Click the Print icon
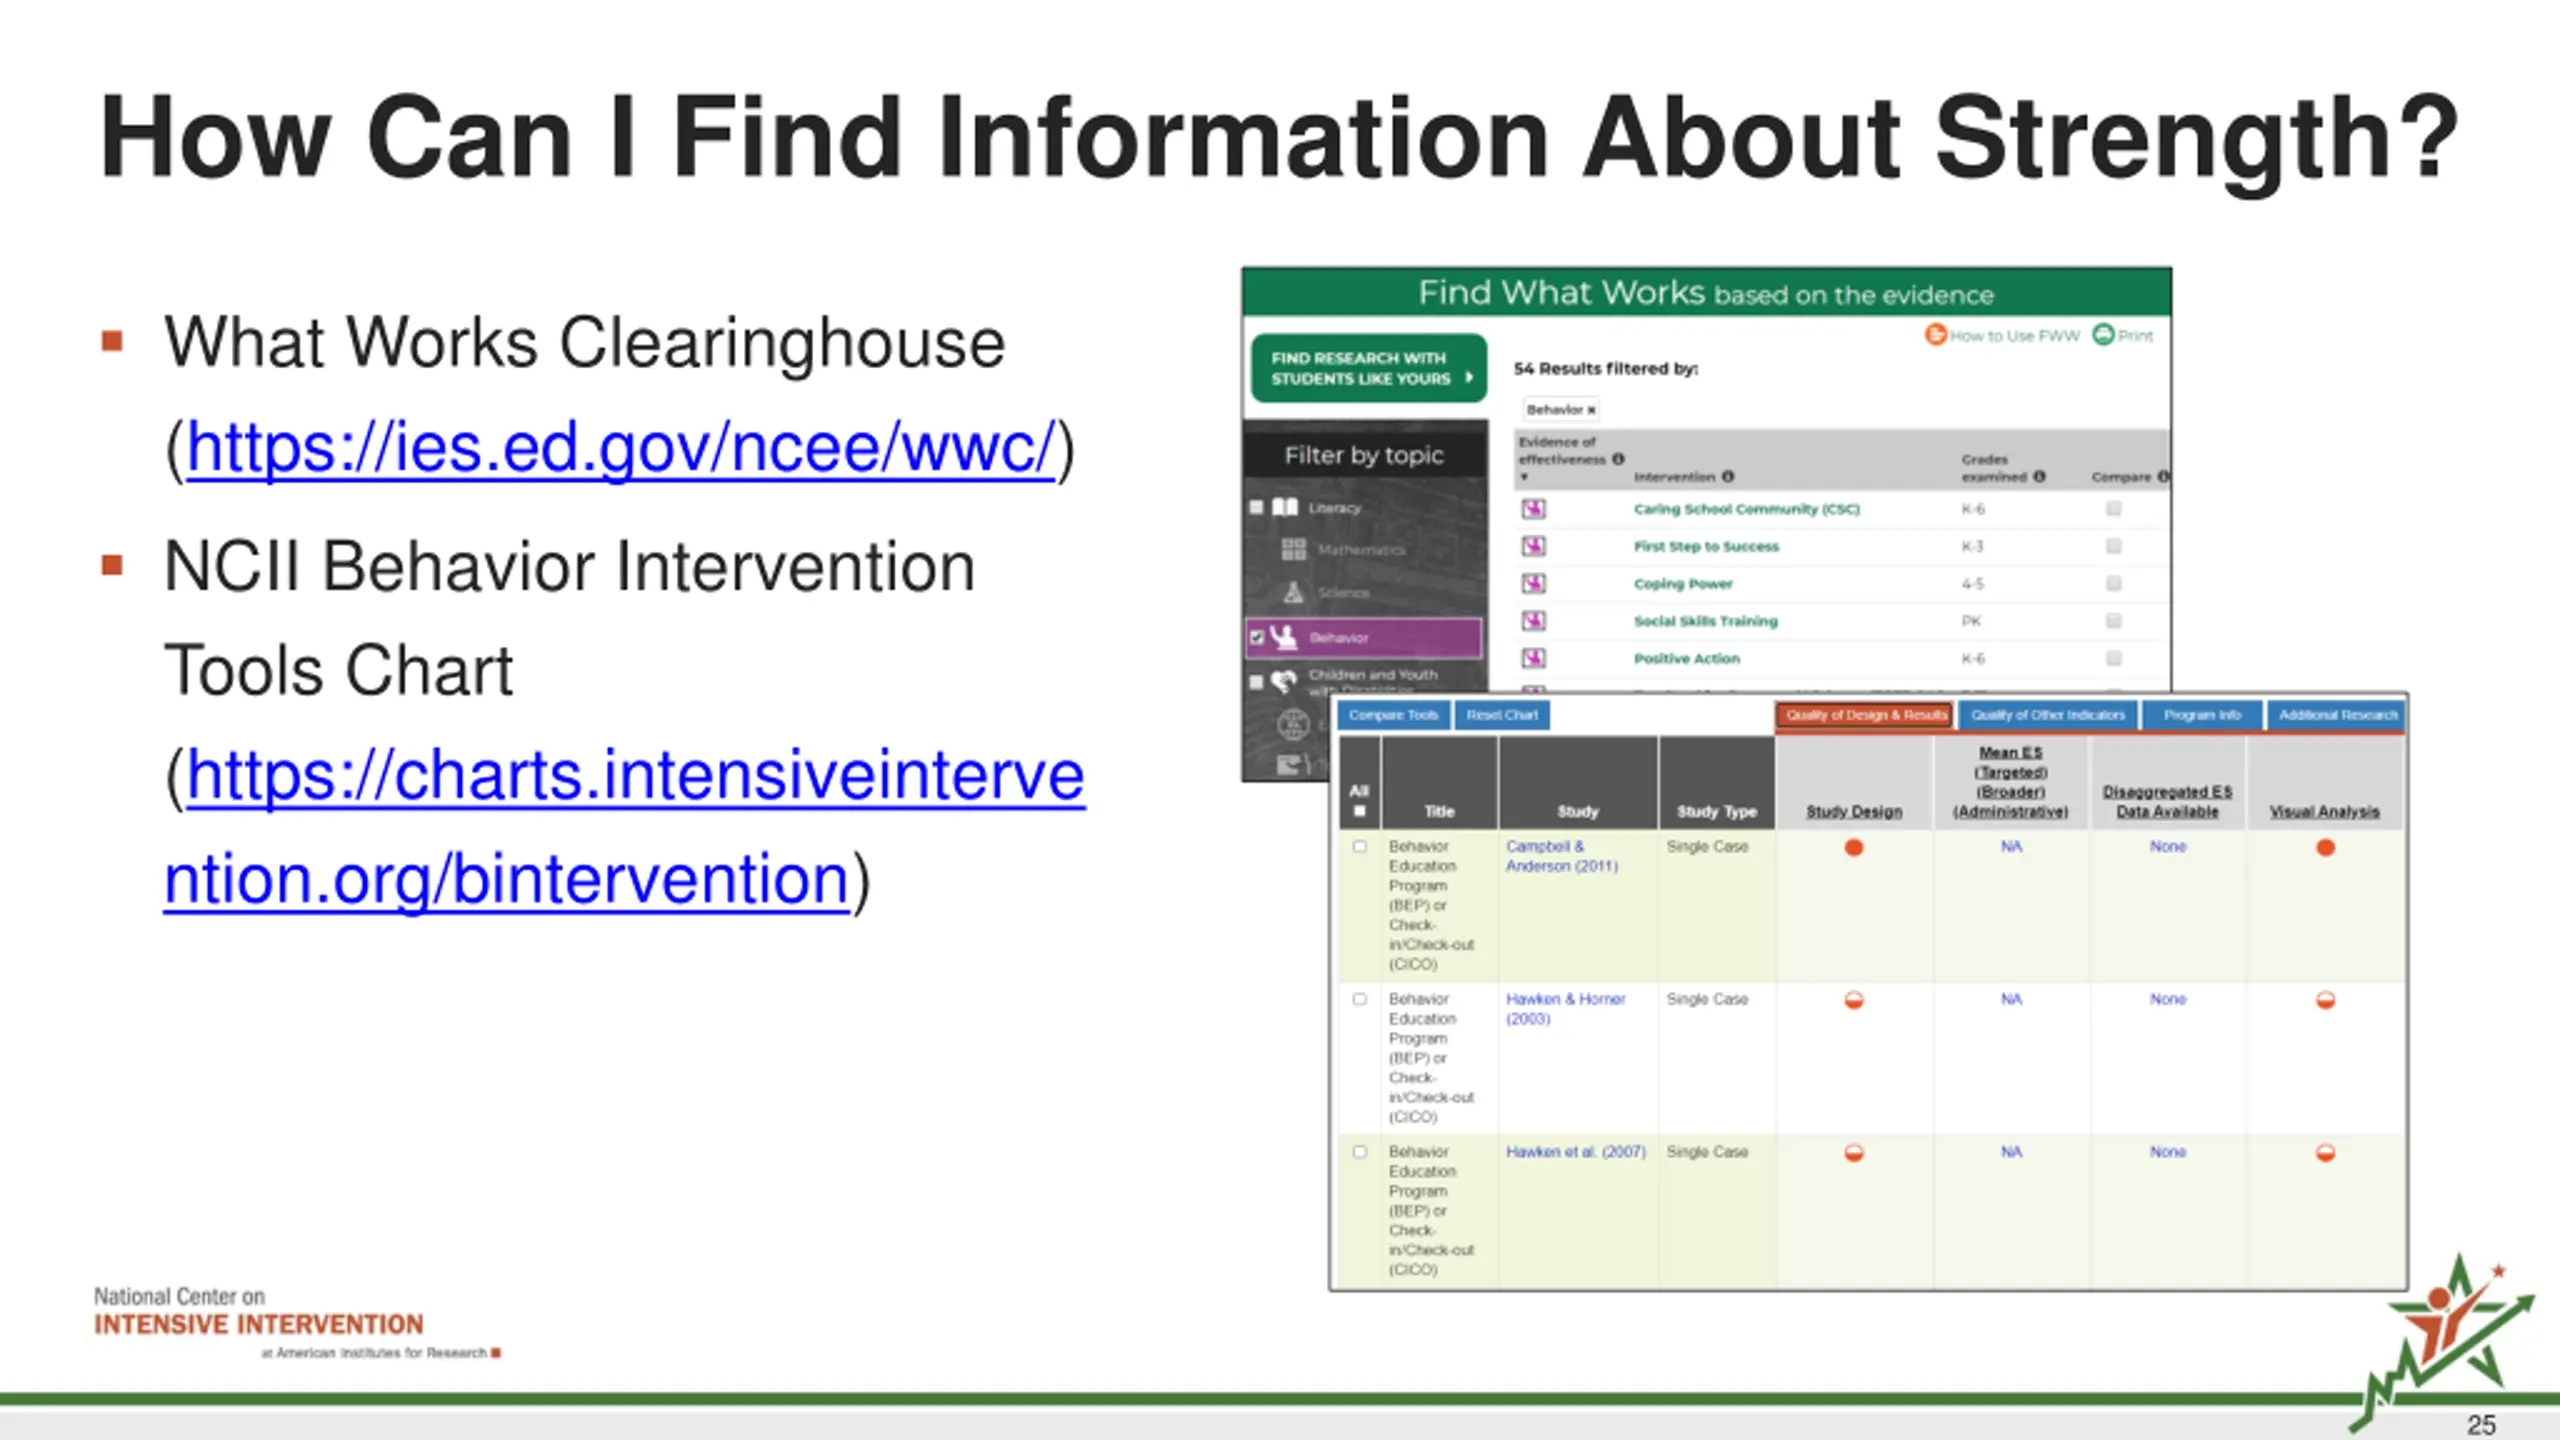 tap(2103, 335)
